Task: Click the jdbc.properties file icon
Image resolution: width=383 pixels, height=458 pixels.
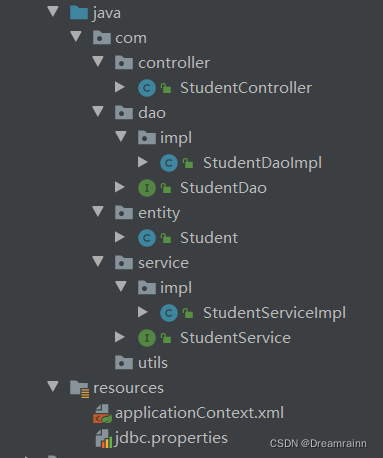Action: [x=103, y=438]
